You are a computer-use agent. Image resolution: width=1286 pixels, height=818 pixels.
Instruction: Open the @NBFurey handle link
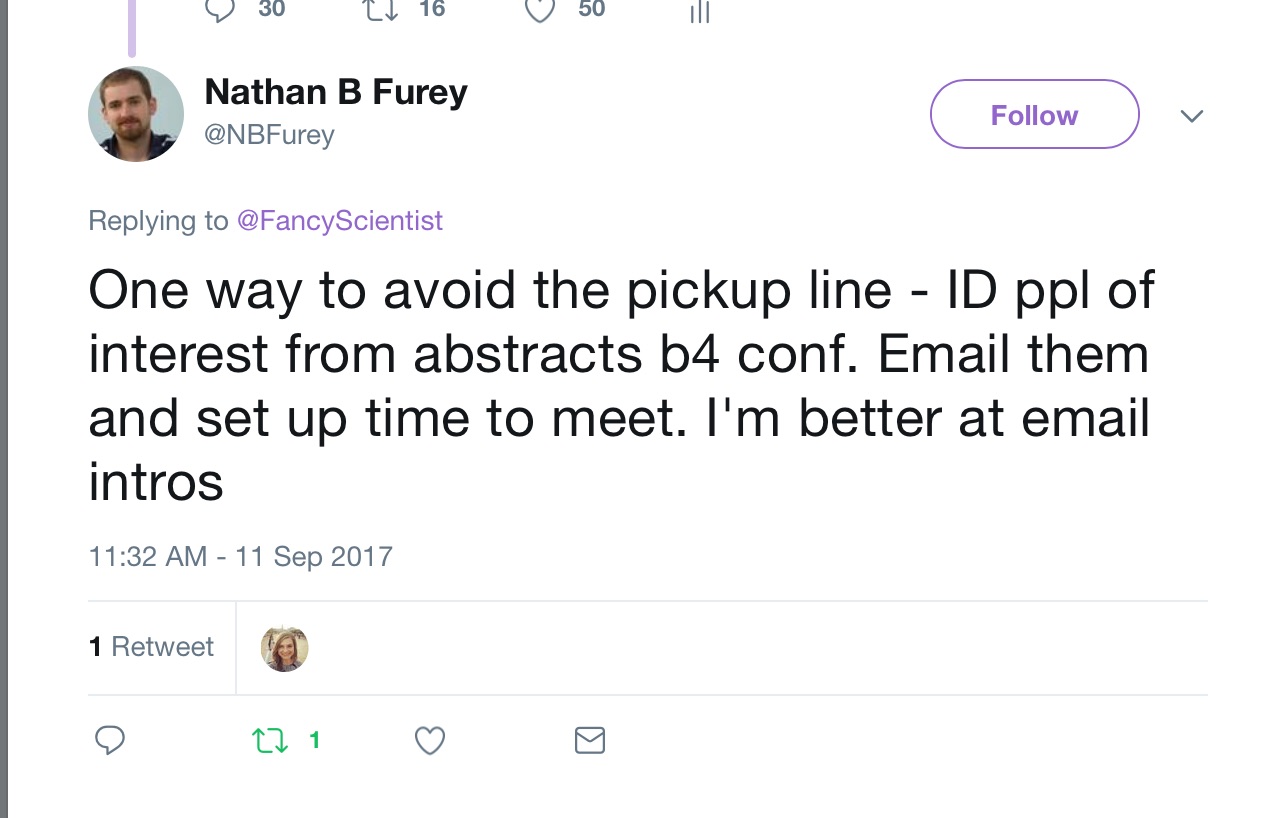(x=269, y=135)
